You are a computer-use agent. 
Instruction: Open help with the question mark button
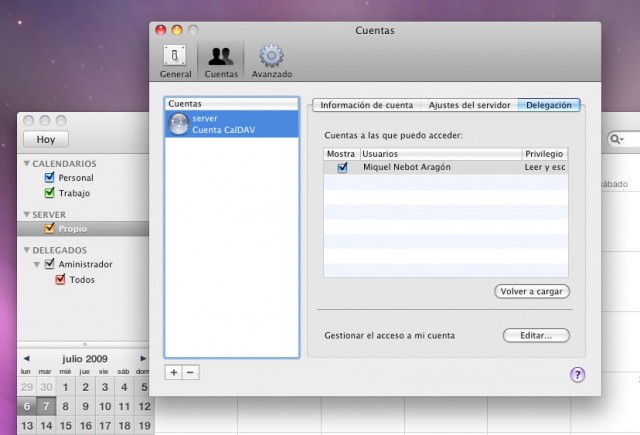[x=577, y=374]
